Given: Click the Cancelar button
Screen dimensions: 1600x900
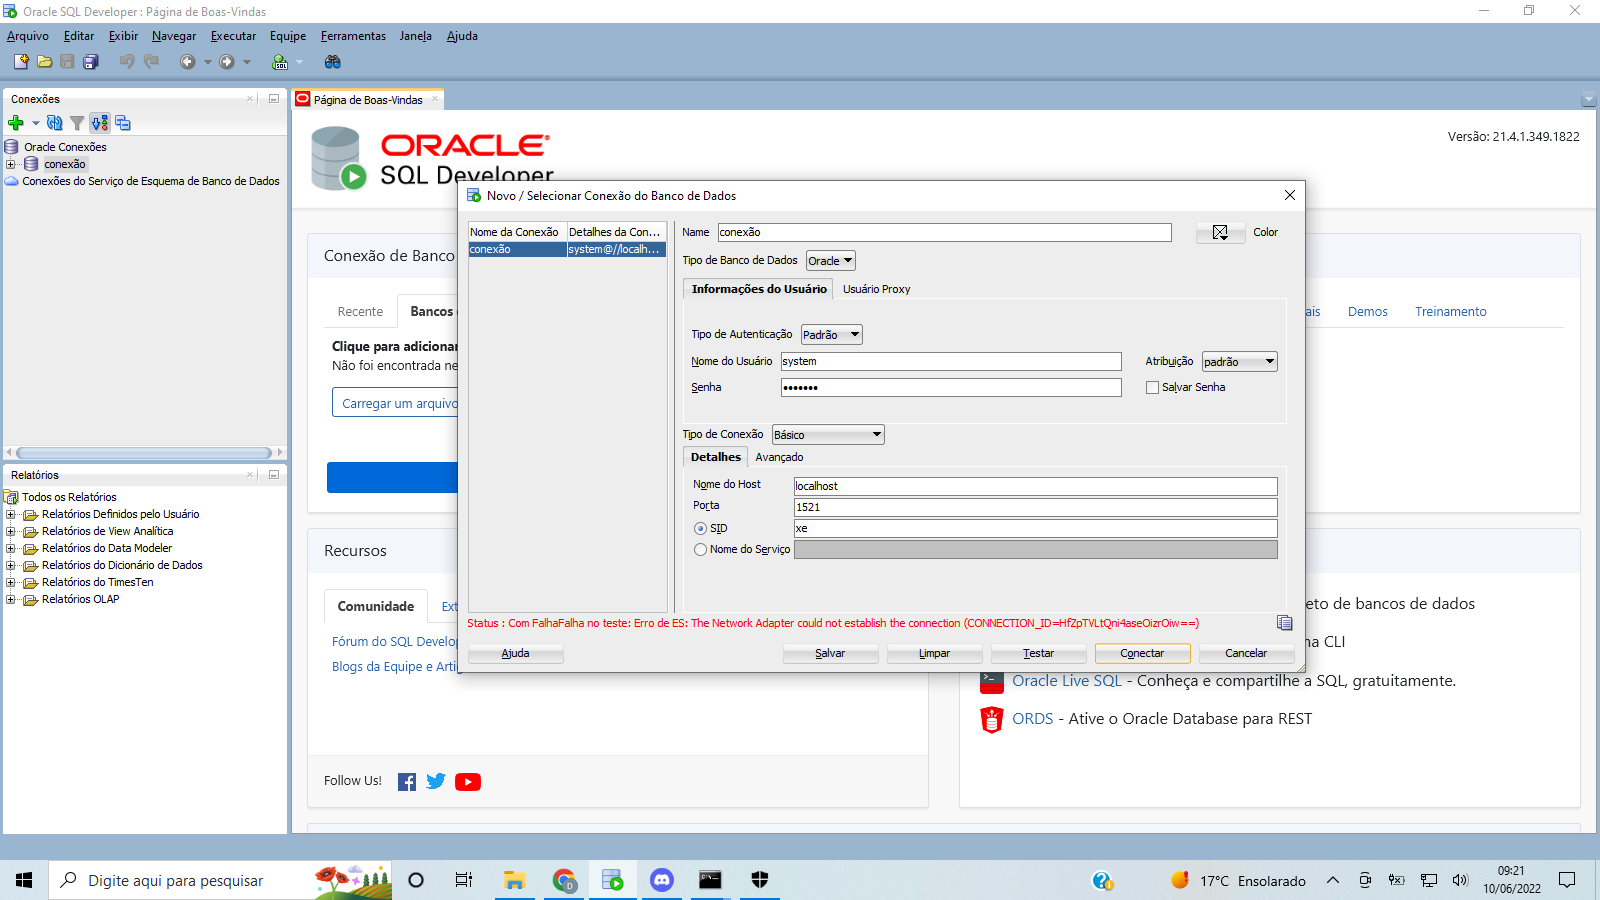Looking at the screenshot, I should point(1246,653).
